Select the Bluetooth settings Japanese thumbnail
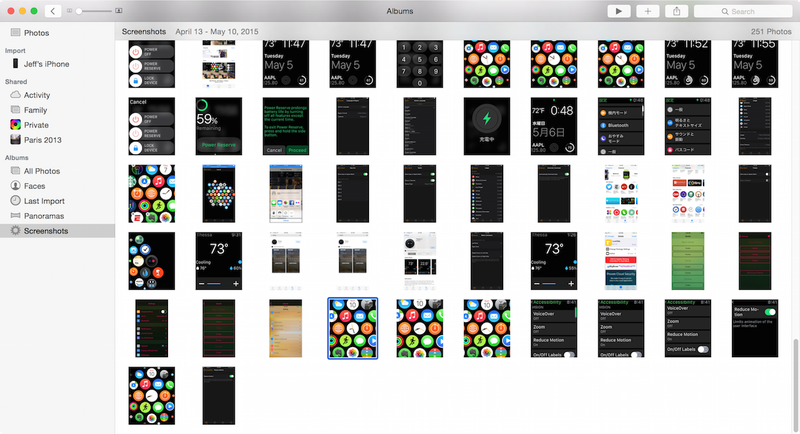The image size is (800, 434). click(x=621, y=126)
